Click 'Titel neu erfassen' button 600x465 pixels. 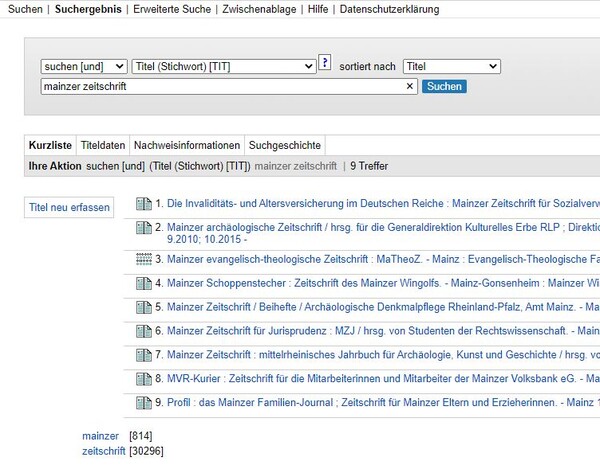69,207
